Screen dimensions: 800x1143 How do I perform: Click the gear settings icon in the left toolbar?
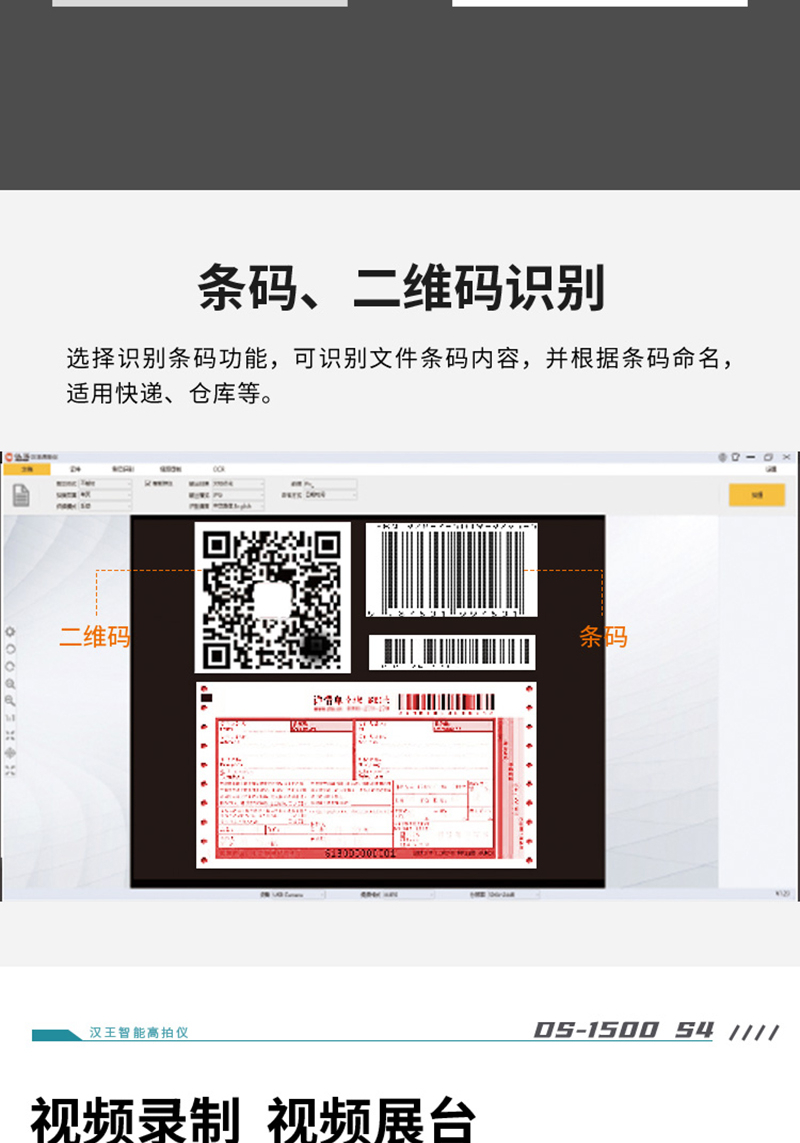click(10, 632)
